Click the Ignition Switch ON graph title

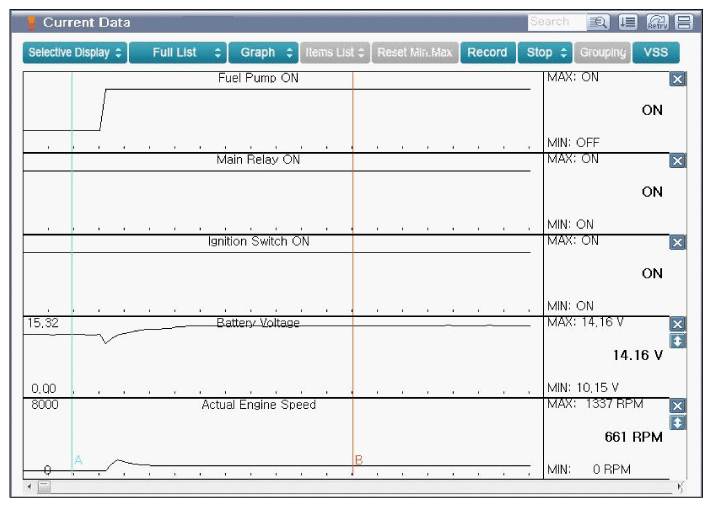coord(258,241)
